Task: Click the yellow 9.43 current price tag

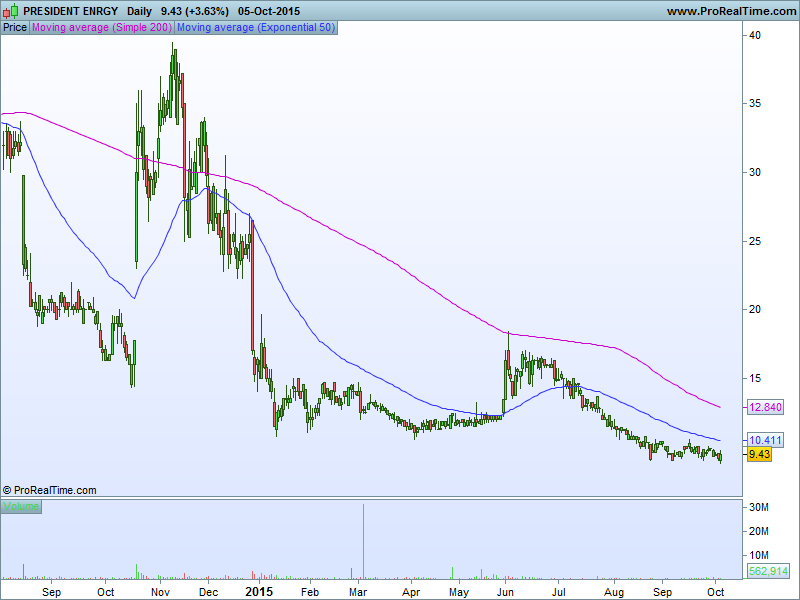Action: click(x=759, y=455)
